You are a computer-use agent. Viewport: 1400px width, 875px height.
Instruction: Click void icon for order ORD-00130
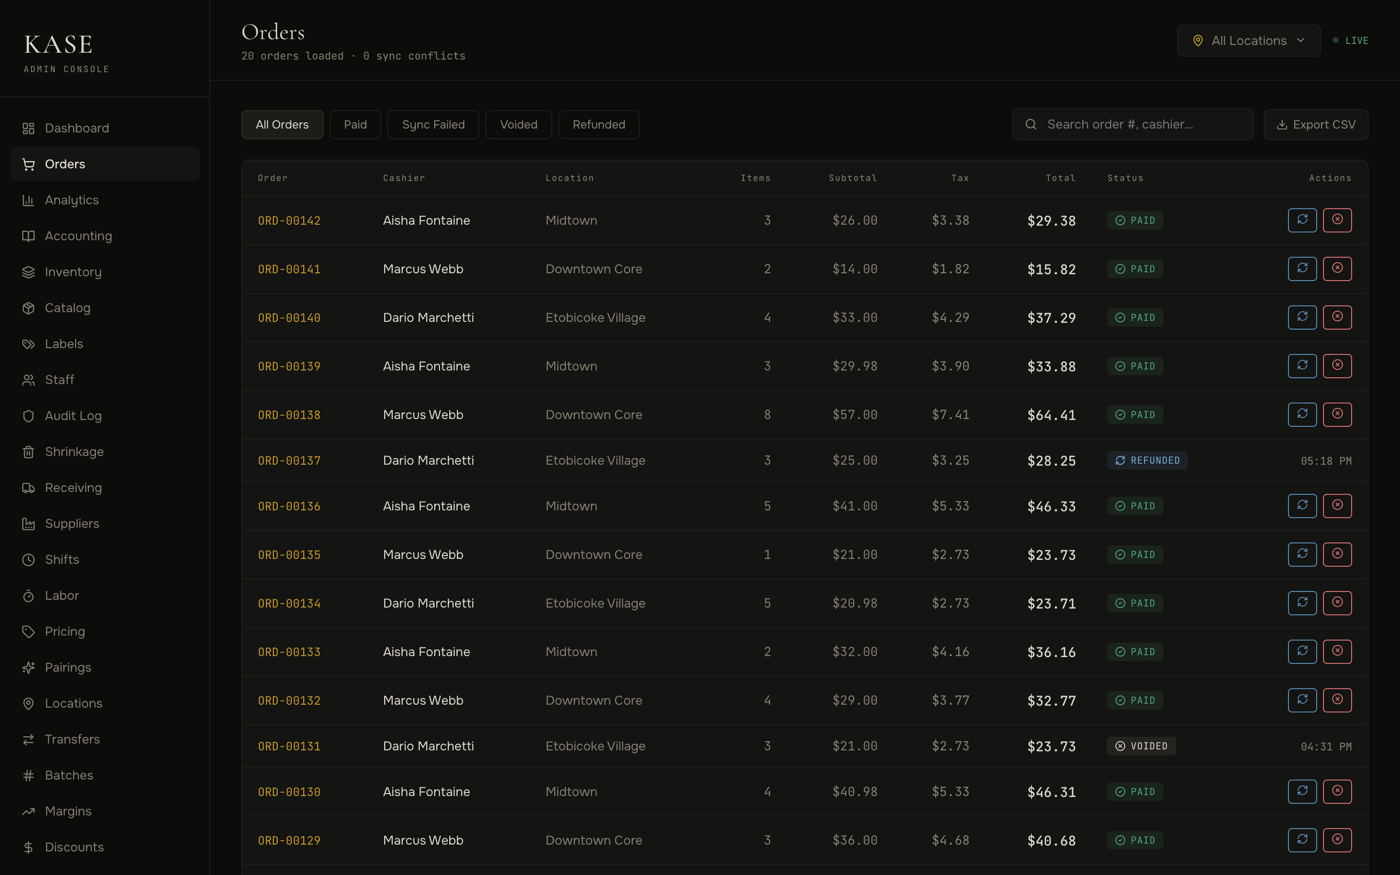(1337, 791)
